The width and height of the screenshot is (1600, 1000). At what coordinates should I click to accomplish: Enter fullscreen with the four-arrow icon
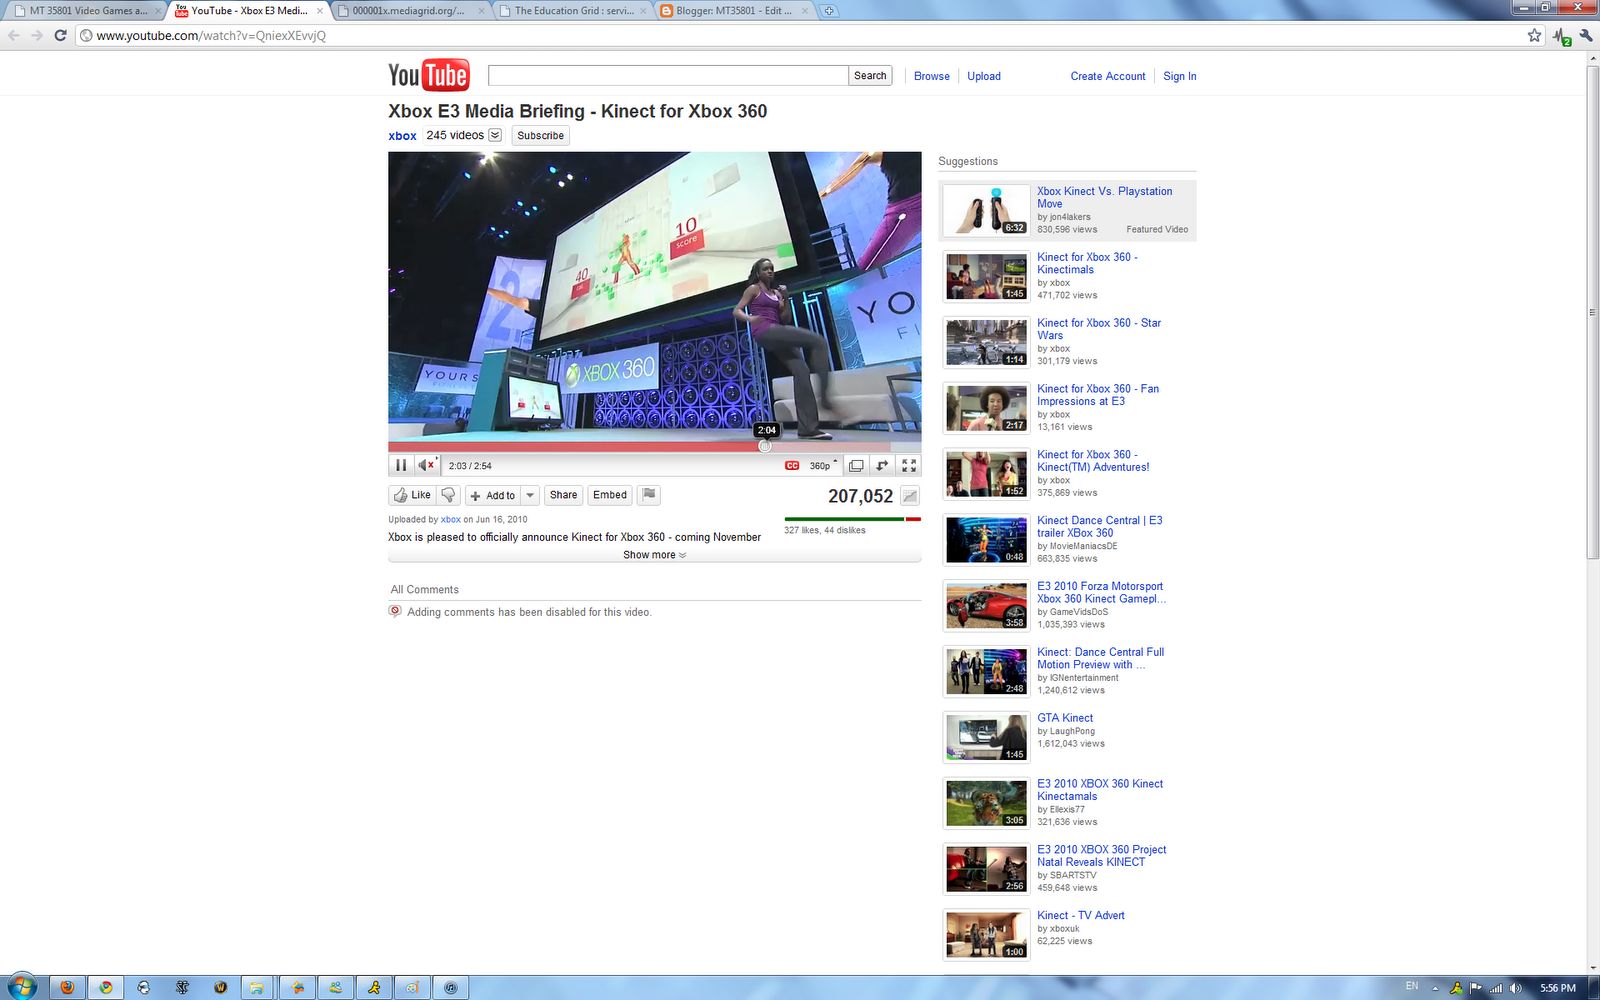point(909,466)
